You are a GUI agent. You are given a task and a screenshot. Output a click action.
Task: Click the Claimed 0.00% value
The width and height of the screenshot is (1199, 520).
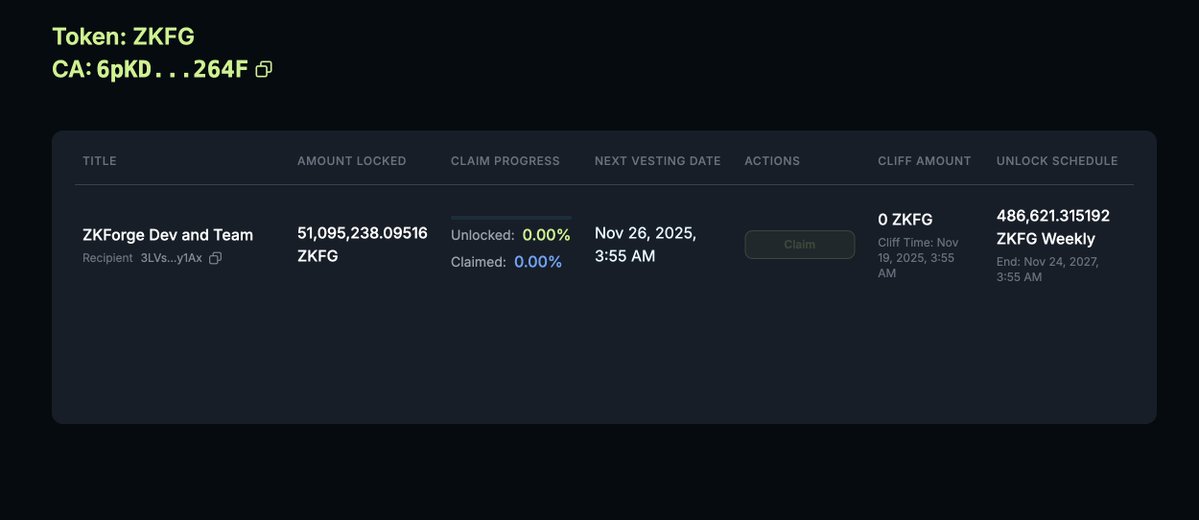(x=538, y=262)
